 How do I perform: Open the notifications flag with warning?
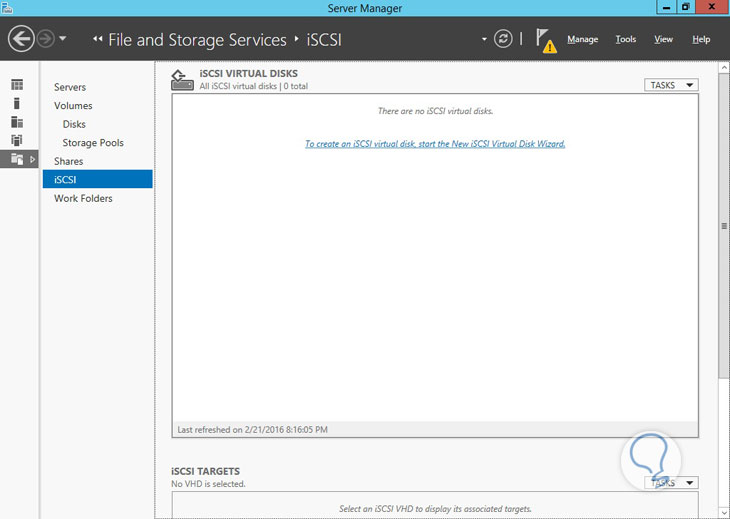(545, 40)
